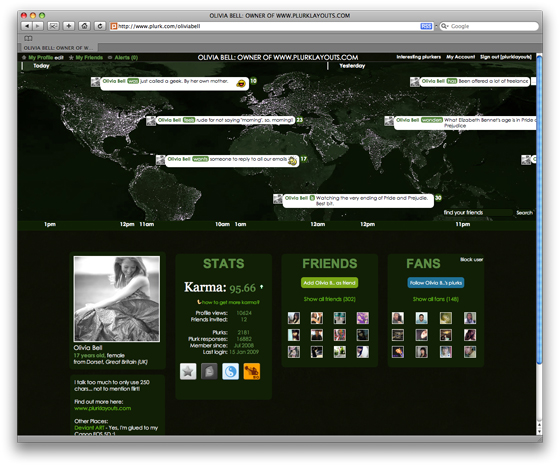This screenshot has height=466, width=560.
Task: Open the www.plurklayouts.com profile link
Action: point(102,408)
